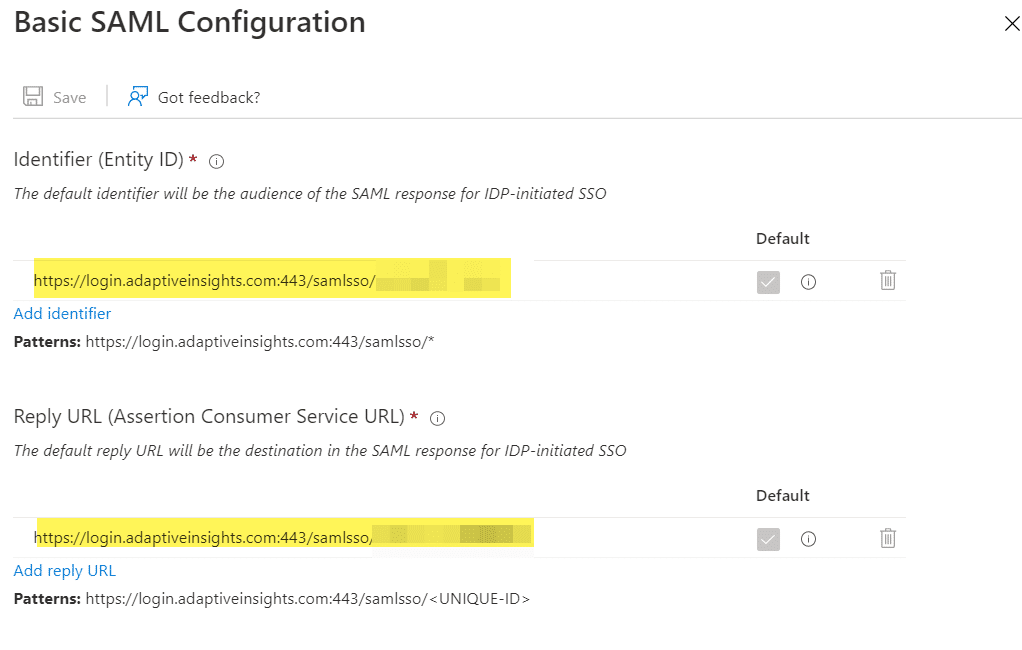Click the Identifier entity ID URL field
Screen dimensions: 1022x650
(272, 281)
